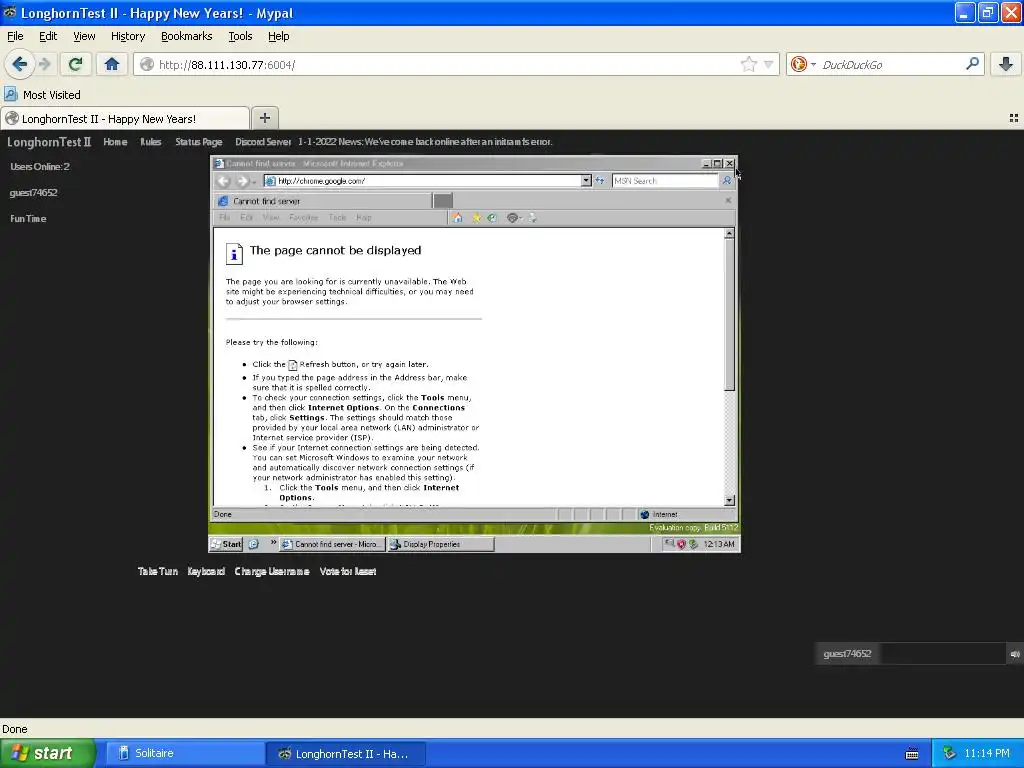
Task: Open the Discord Server link
Action: coord(263,142)
